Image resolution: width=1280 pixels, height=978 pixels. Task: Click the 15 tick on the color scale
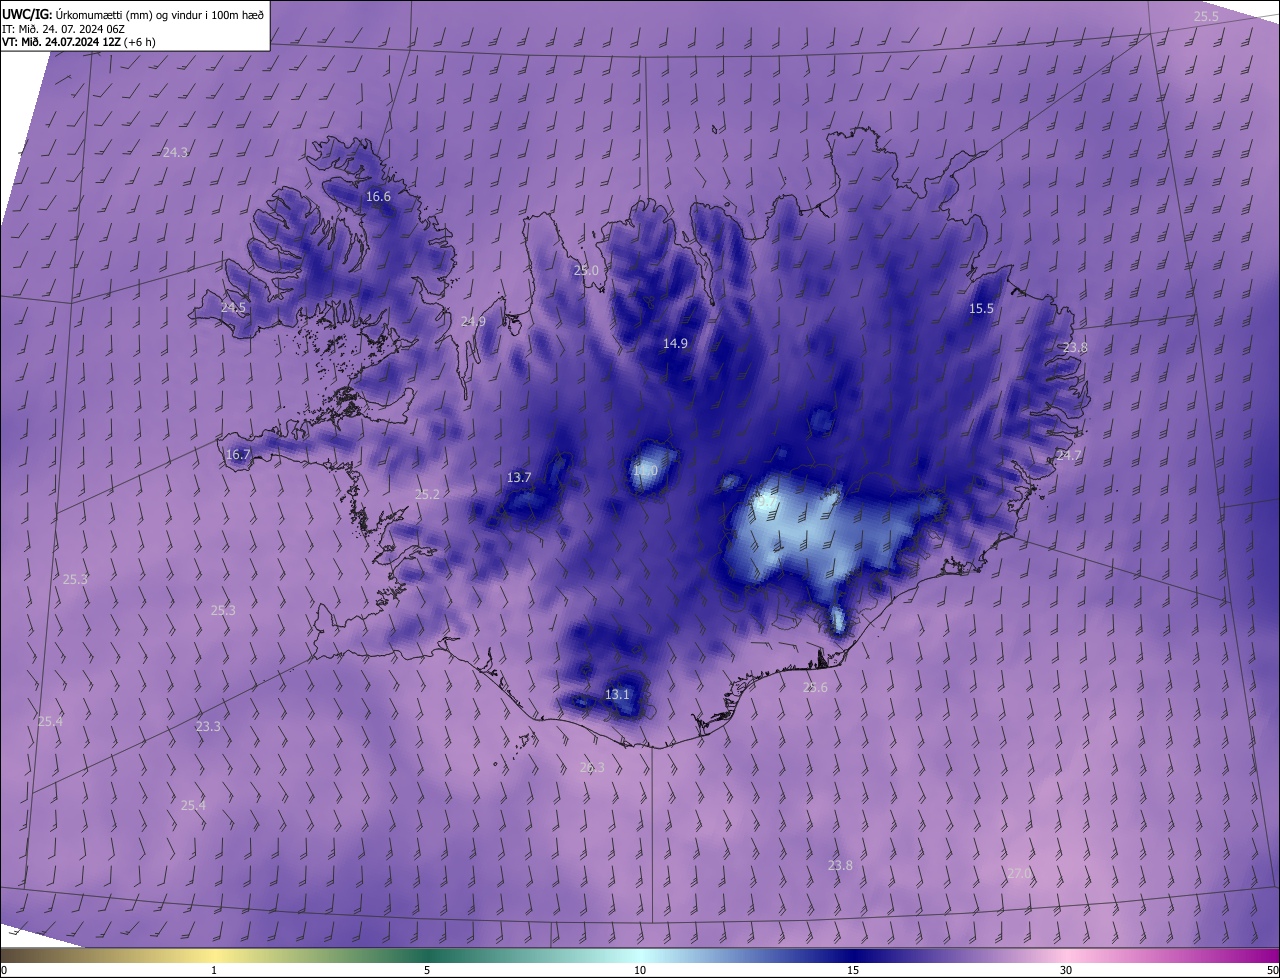[x=853, y=970]
